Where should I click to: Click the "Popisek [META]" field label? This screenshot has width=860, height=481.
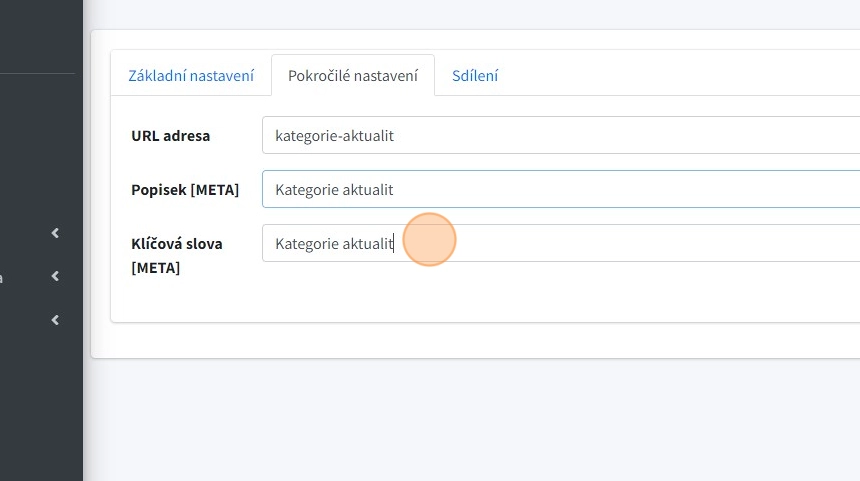point(185,189)
